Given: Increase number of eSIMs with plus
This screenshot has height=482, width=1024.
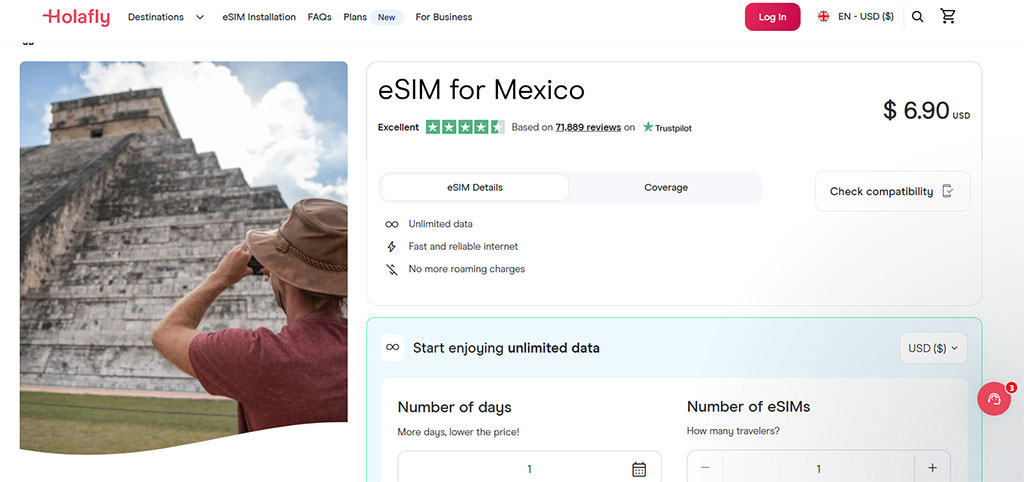Looking at the screenshot, I should click(x=933, y=468).
